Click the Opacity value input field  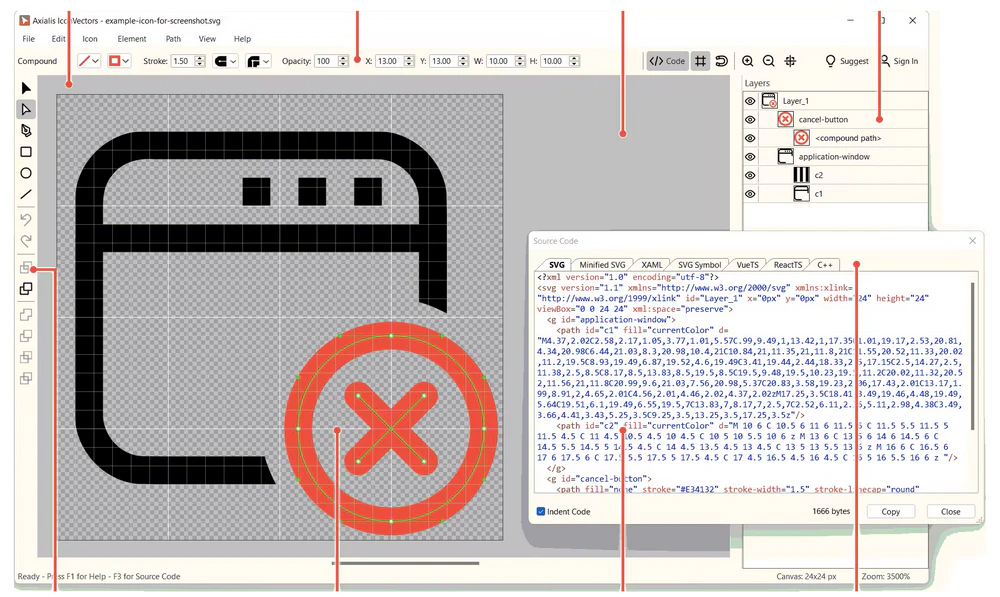tap(324, 61)
